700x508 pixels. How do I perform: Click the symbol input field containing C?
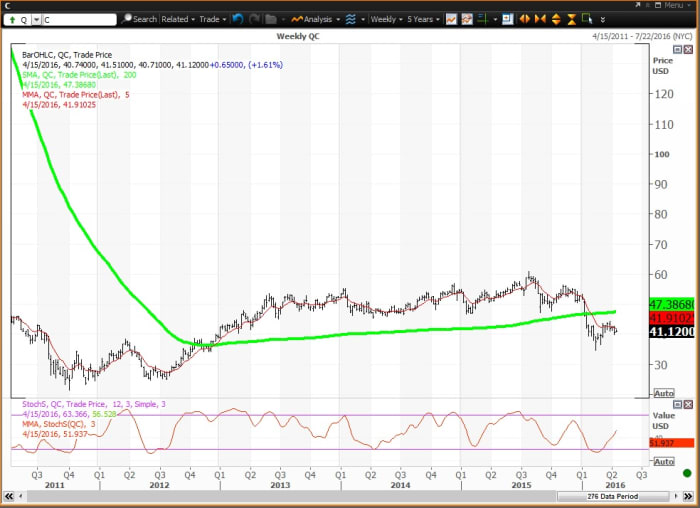(80, 19)
